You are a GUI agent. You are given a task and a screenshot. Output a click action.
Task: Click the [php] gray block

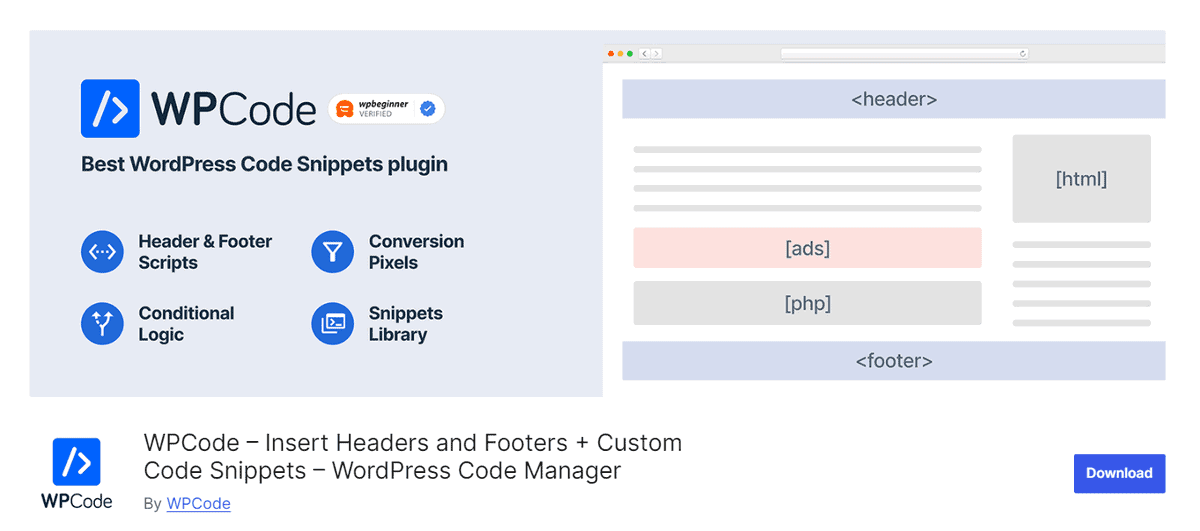(807, 303)
